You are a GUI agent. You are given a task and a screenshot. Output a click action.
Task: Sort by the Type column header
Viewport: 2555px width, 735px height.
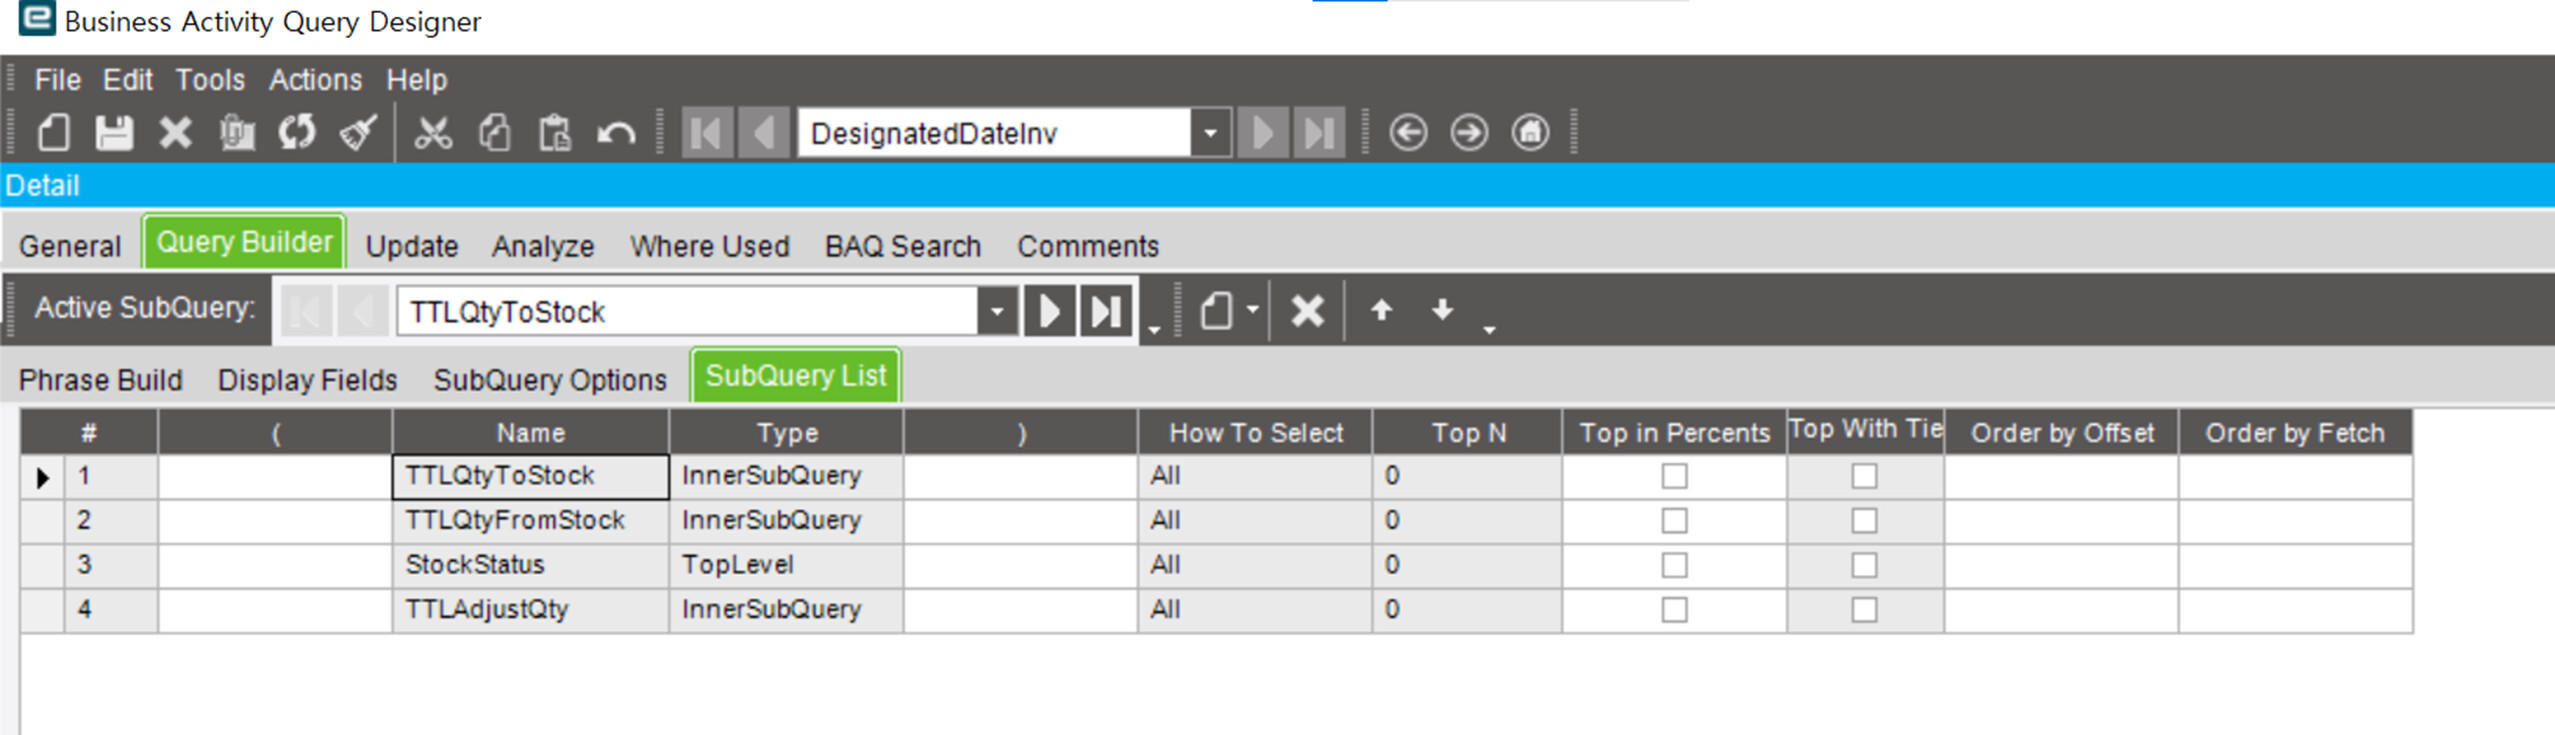pyautogui.click(x=787, y=433)
